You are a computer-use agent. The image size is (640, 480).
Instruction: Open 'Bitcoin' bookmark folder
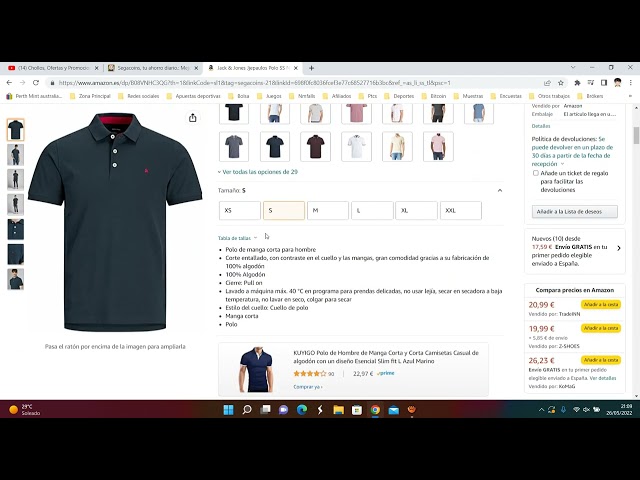coord(434,96)
